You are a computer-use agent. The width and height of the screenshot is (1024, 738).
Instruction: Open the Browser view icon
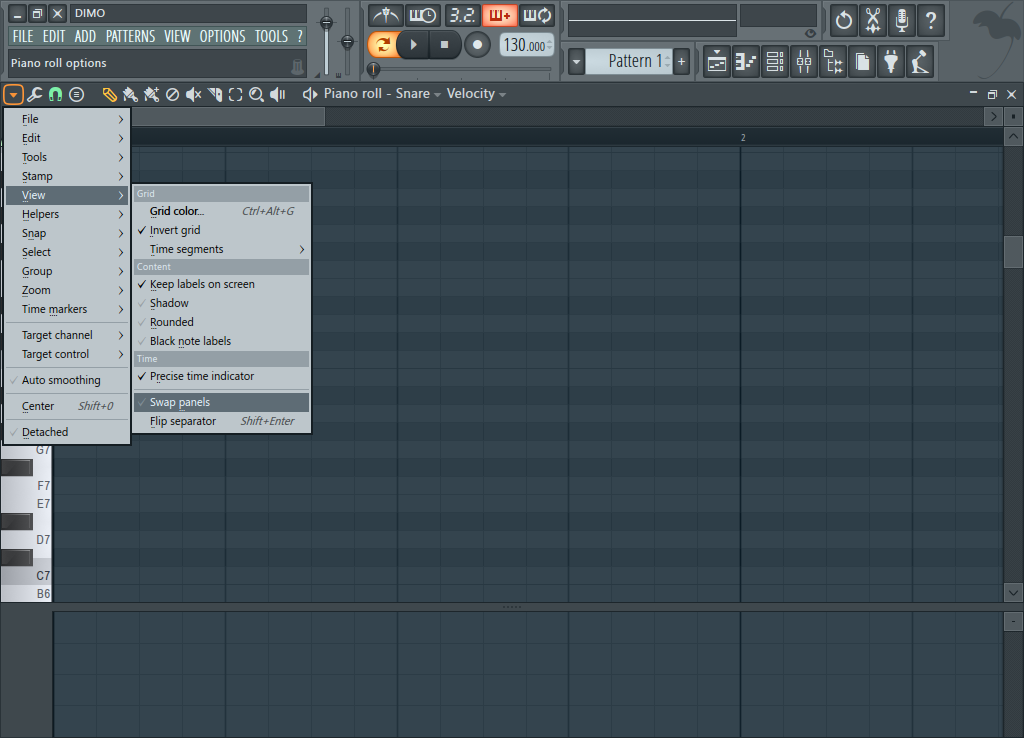pos(833,62)
